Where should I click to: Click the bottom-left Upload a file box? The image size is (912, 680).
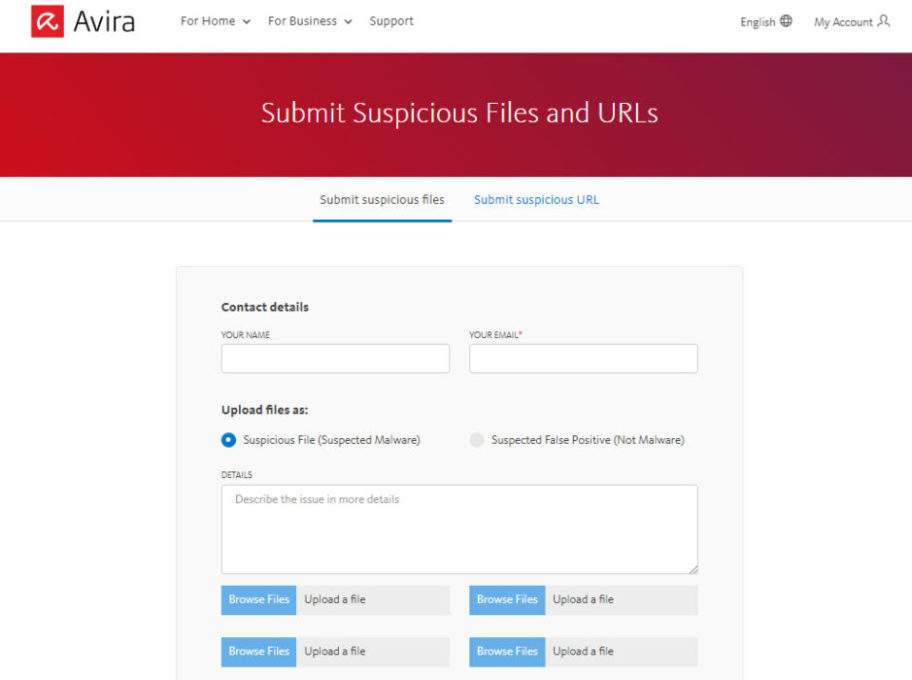pyautogui.click(x=373, y=651)
